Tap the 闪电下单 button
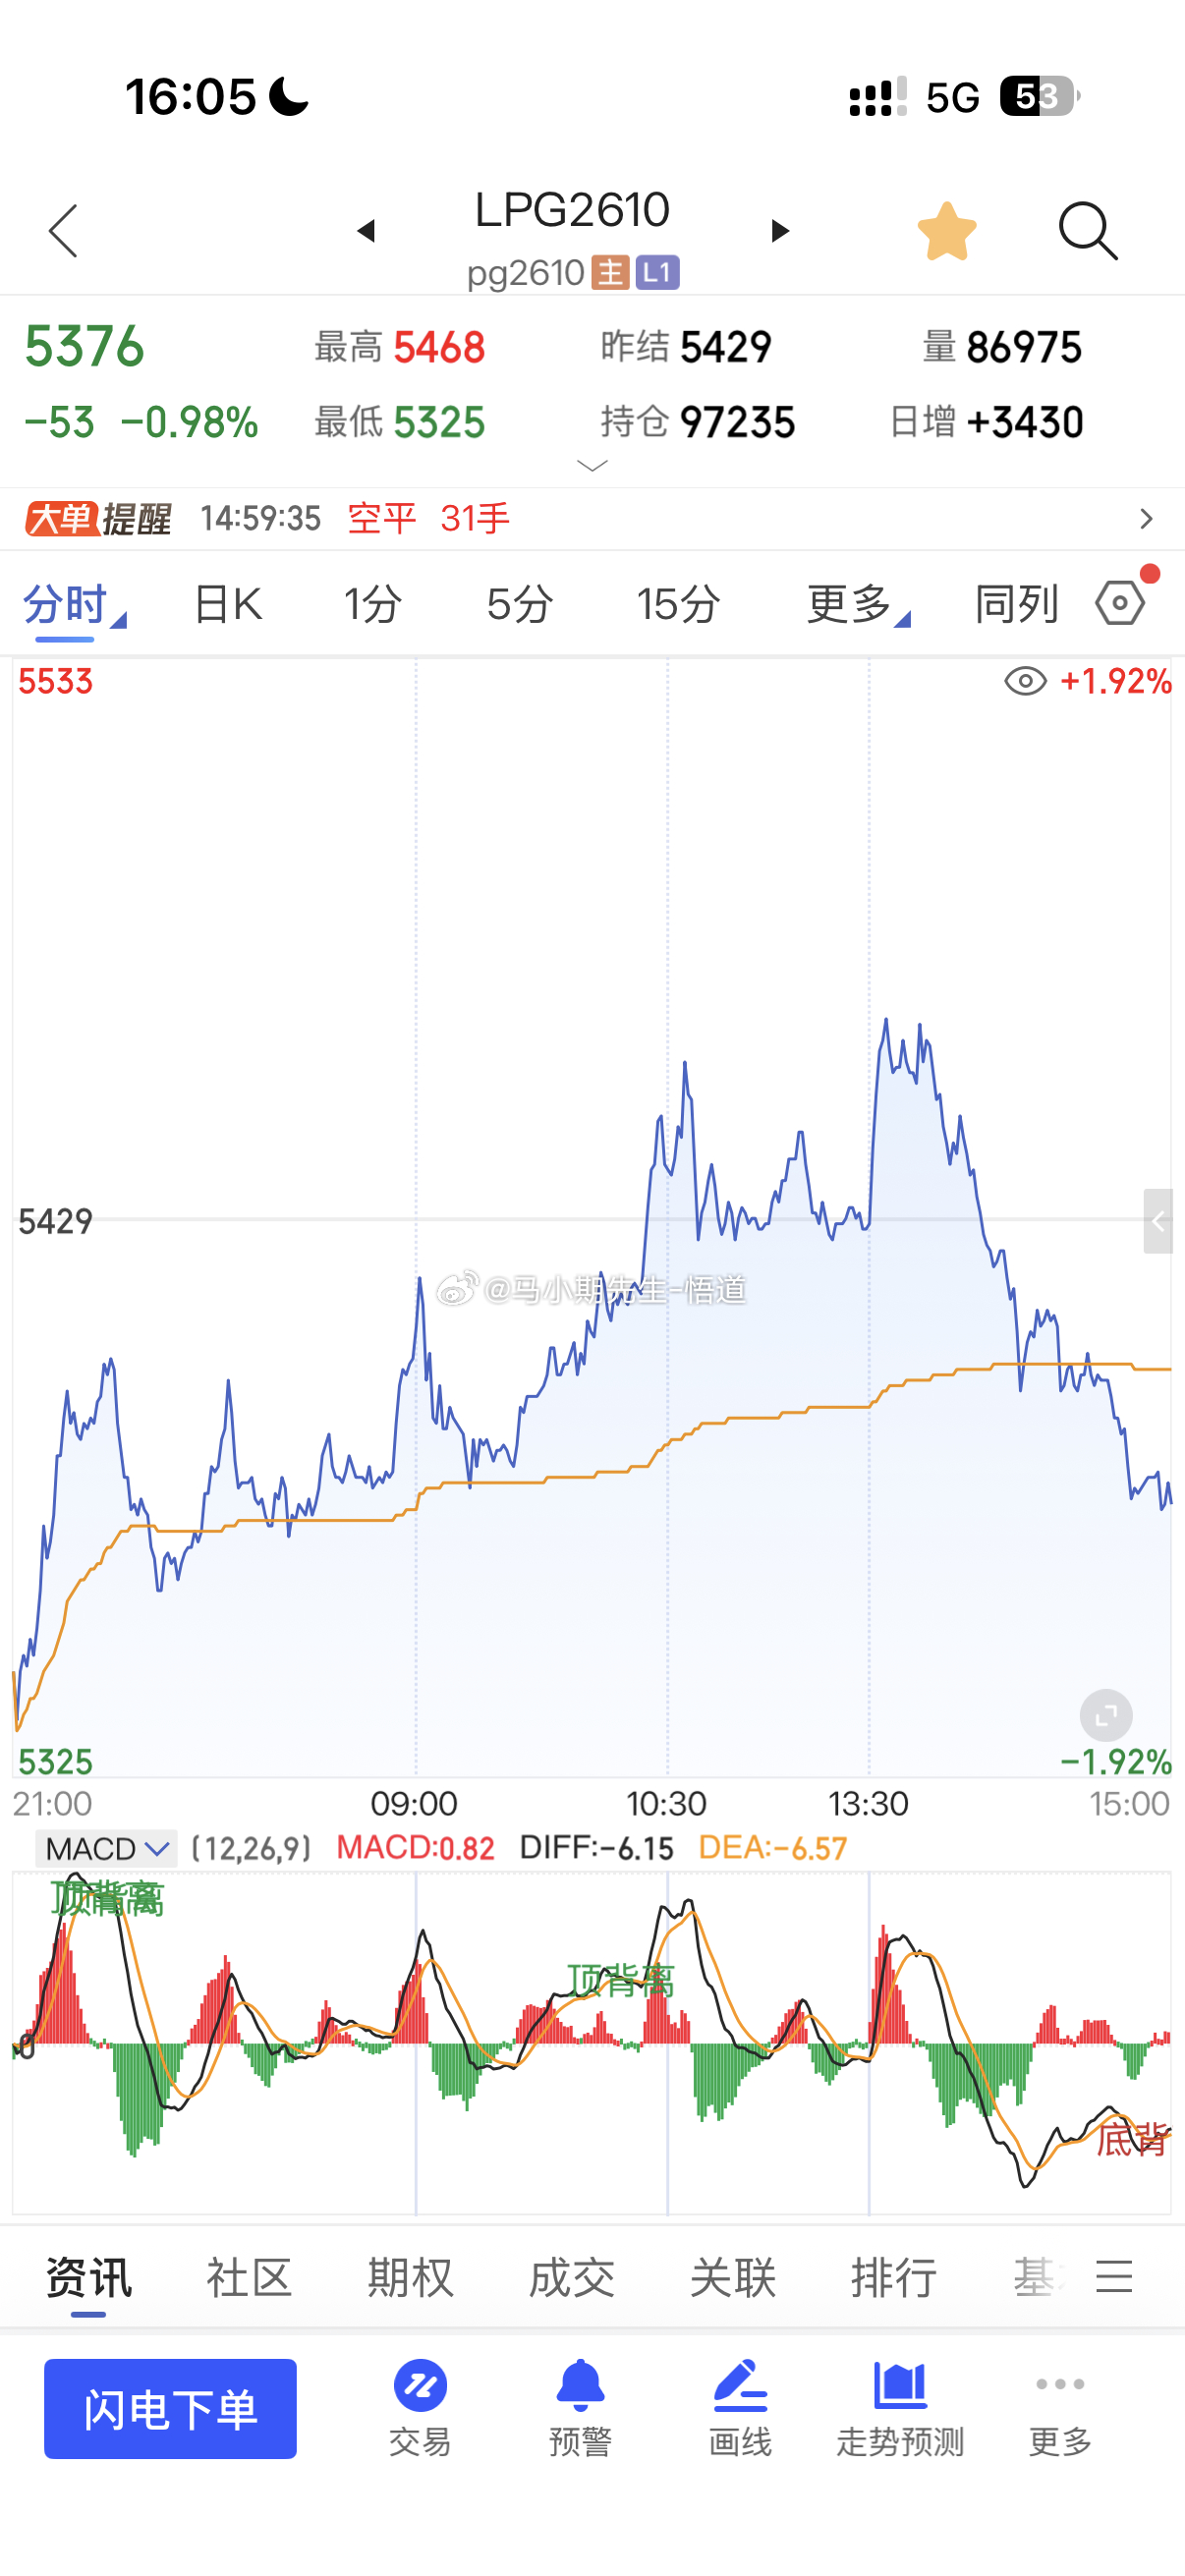The image size is (1185, 2576). coord(170,2409)
